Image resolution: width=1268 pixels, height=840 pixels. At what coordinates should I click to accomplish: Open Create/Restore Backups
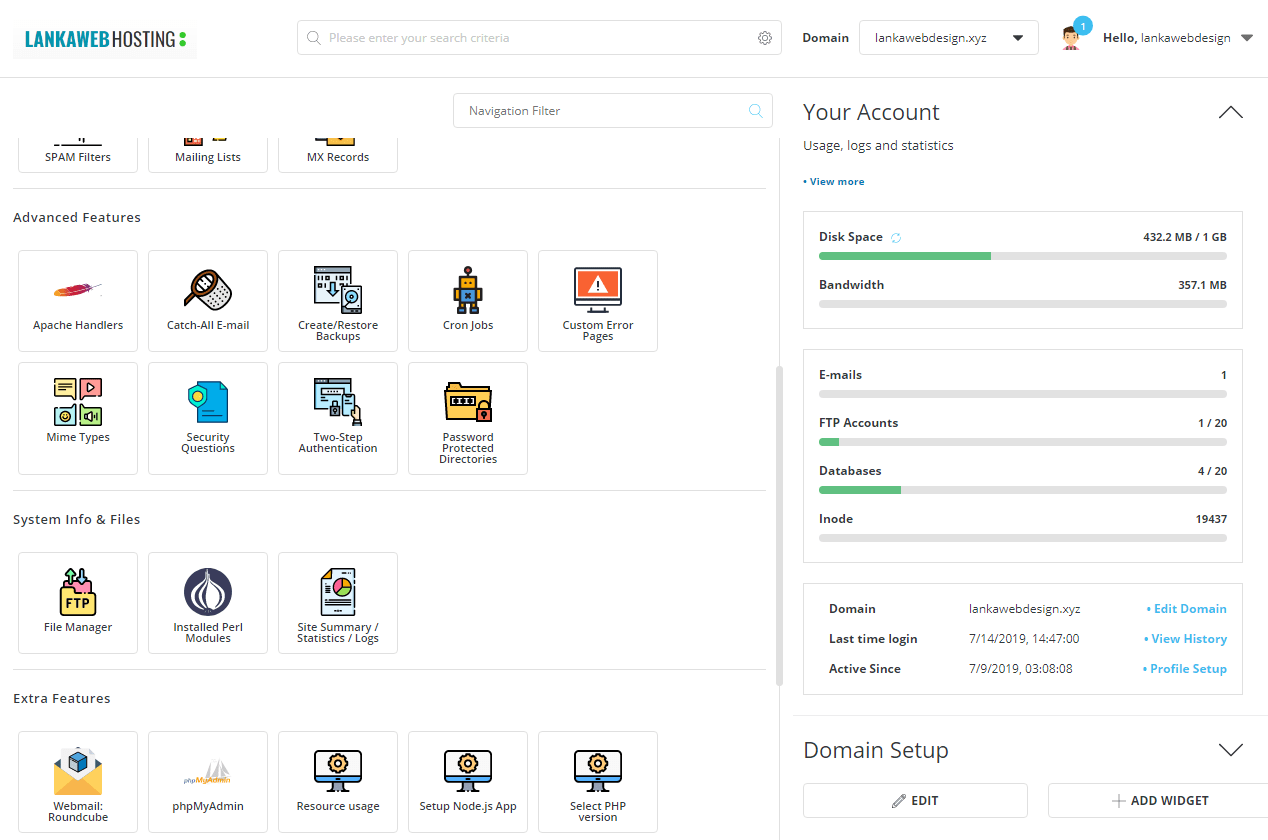(338, 300)
